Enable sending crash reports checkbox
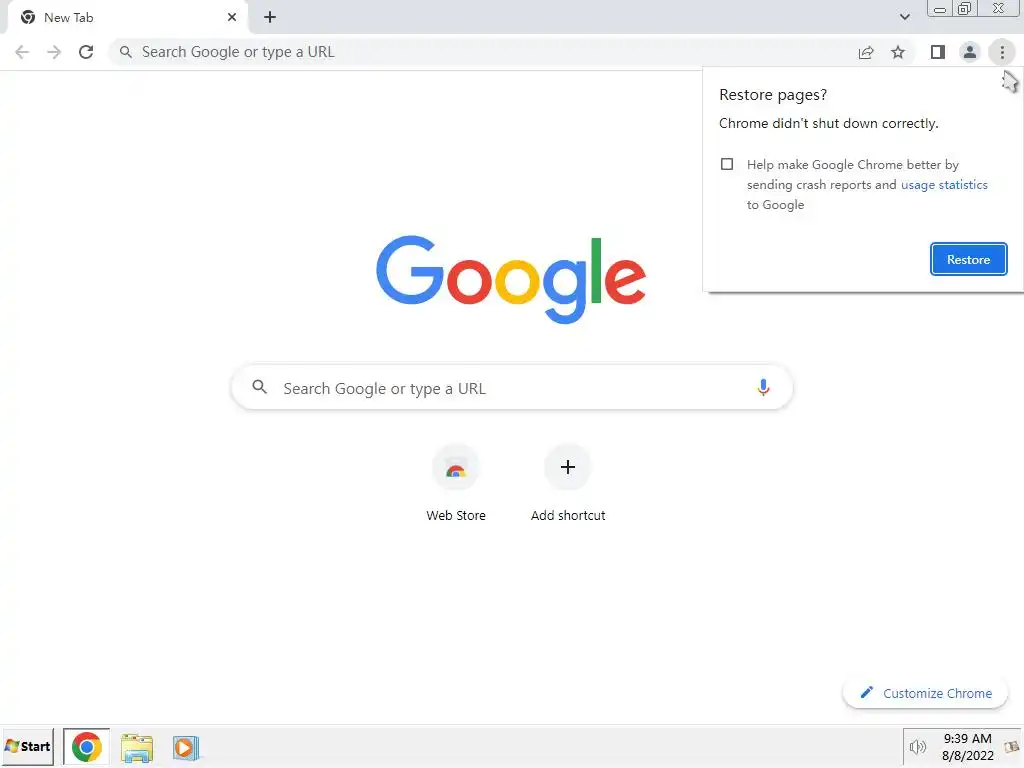The image size is (1024, 768). [727, 164]
